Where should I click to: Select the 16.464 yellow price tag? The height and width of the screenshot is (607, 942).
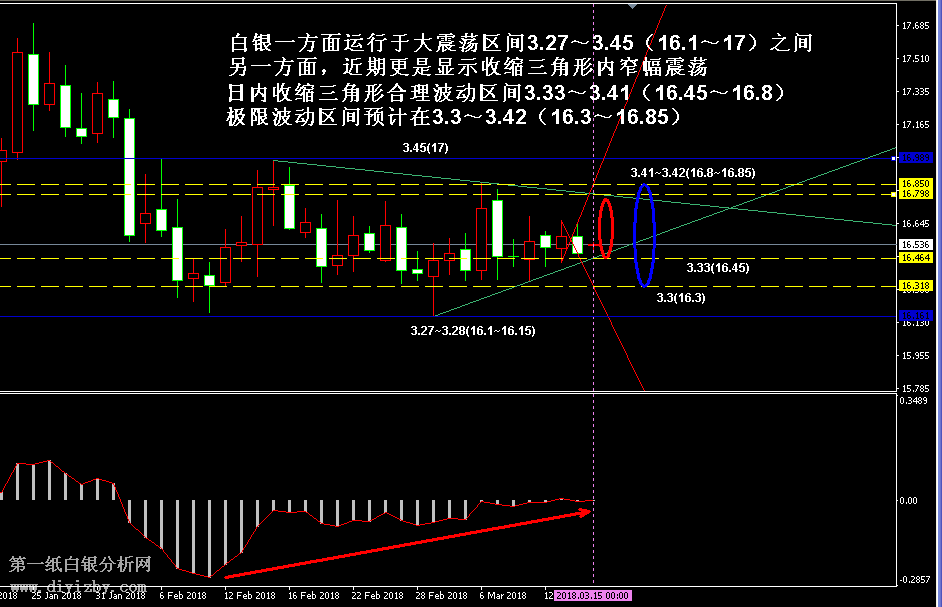tap(915, 258)
